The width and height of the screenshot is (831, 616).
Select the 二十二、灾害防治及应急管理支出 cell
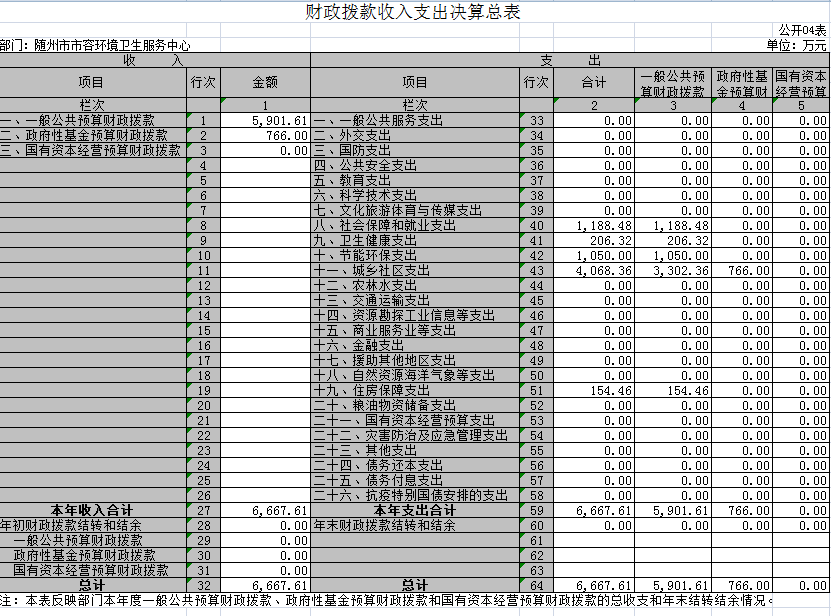pos(415,436)
